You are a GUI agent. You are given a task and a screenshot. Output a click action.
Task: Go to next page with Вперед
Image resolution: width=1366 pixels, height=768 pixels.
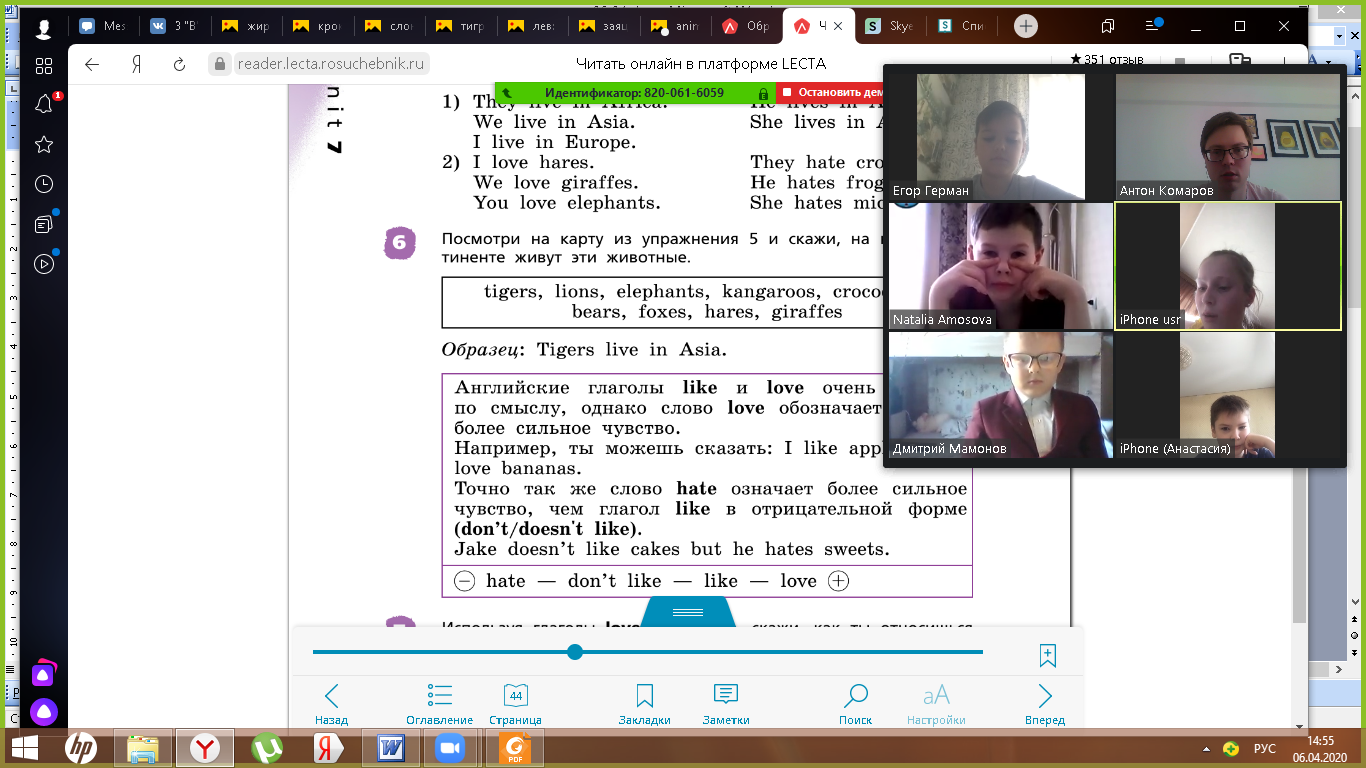(1045, 704)
